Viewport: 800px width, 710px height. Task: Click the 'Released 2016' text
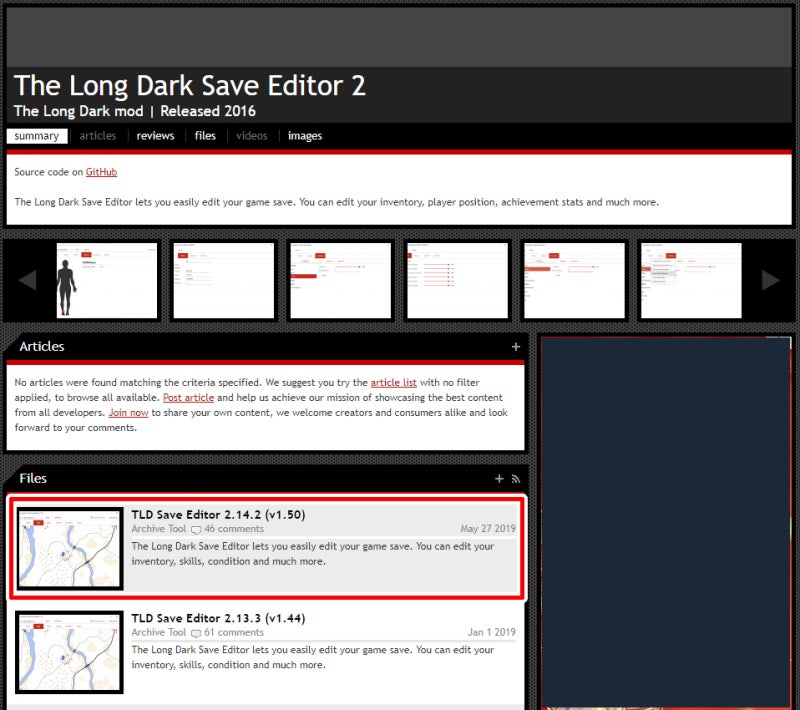tap(208, 111)
